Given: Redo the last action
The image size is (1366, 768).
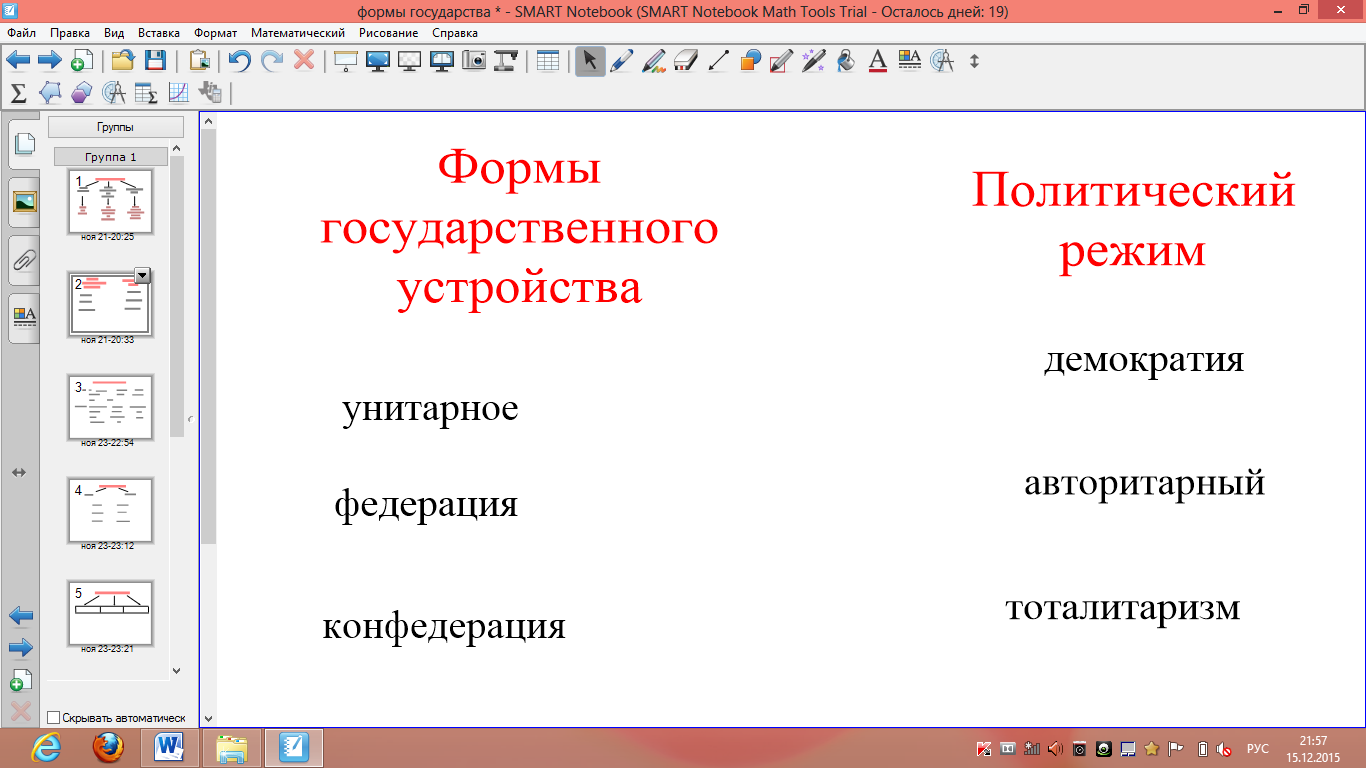Looking at the screenshot, I should click(272, 60).
